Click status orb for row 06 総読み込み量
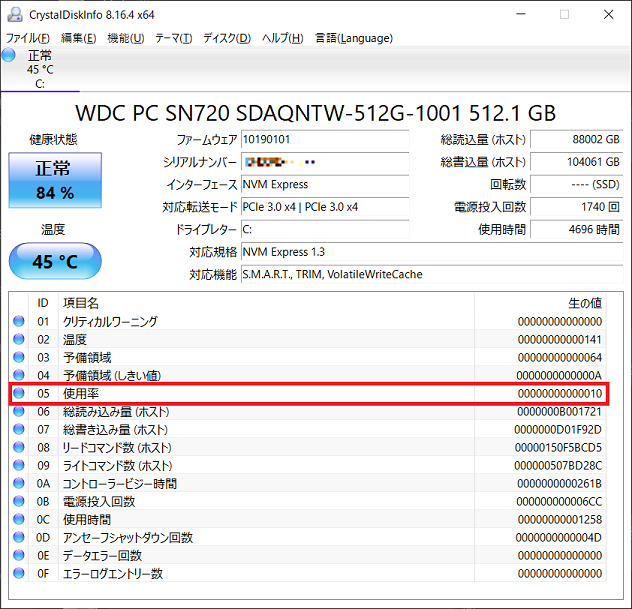Viewport: 632px width, 609px height. click(x=19, y=411)
